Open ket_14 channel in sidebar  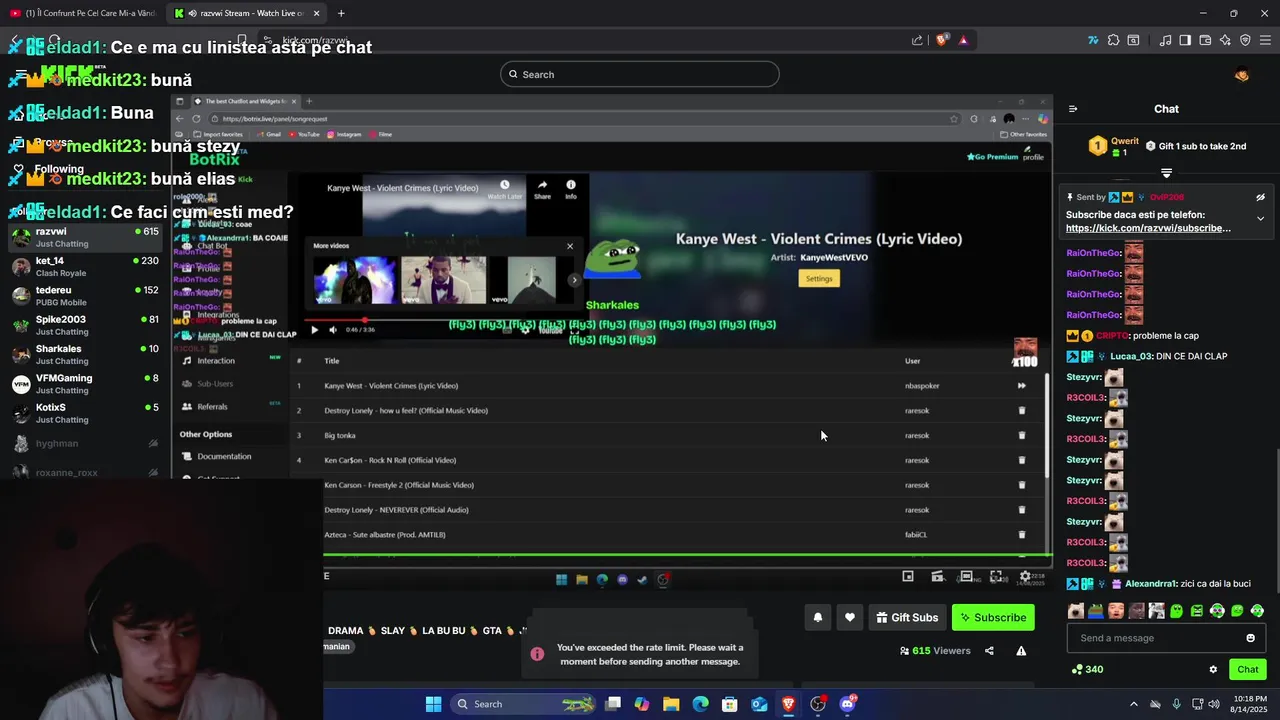tap(85, 267)
